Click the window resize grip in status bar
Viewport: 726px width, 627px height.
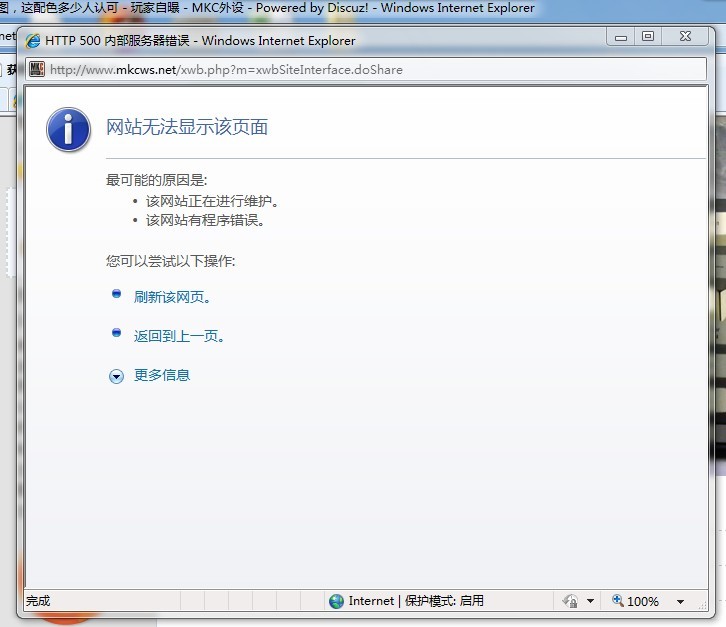tap(703, 604)
